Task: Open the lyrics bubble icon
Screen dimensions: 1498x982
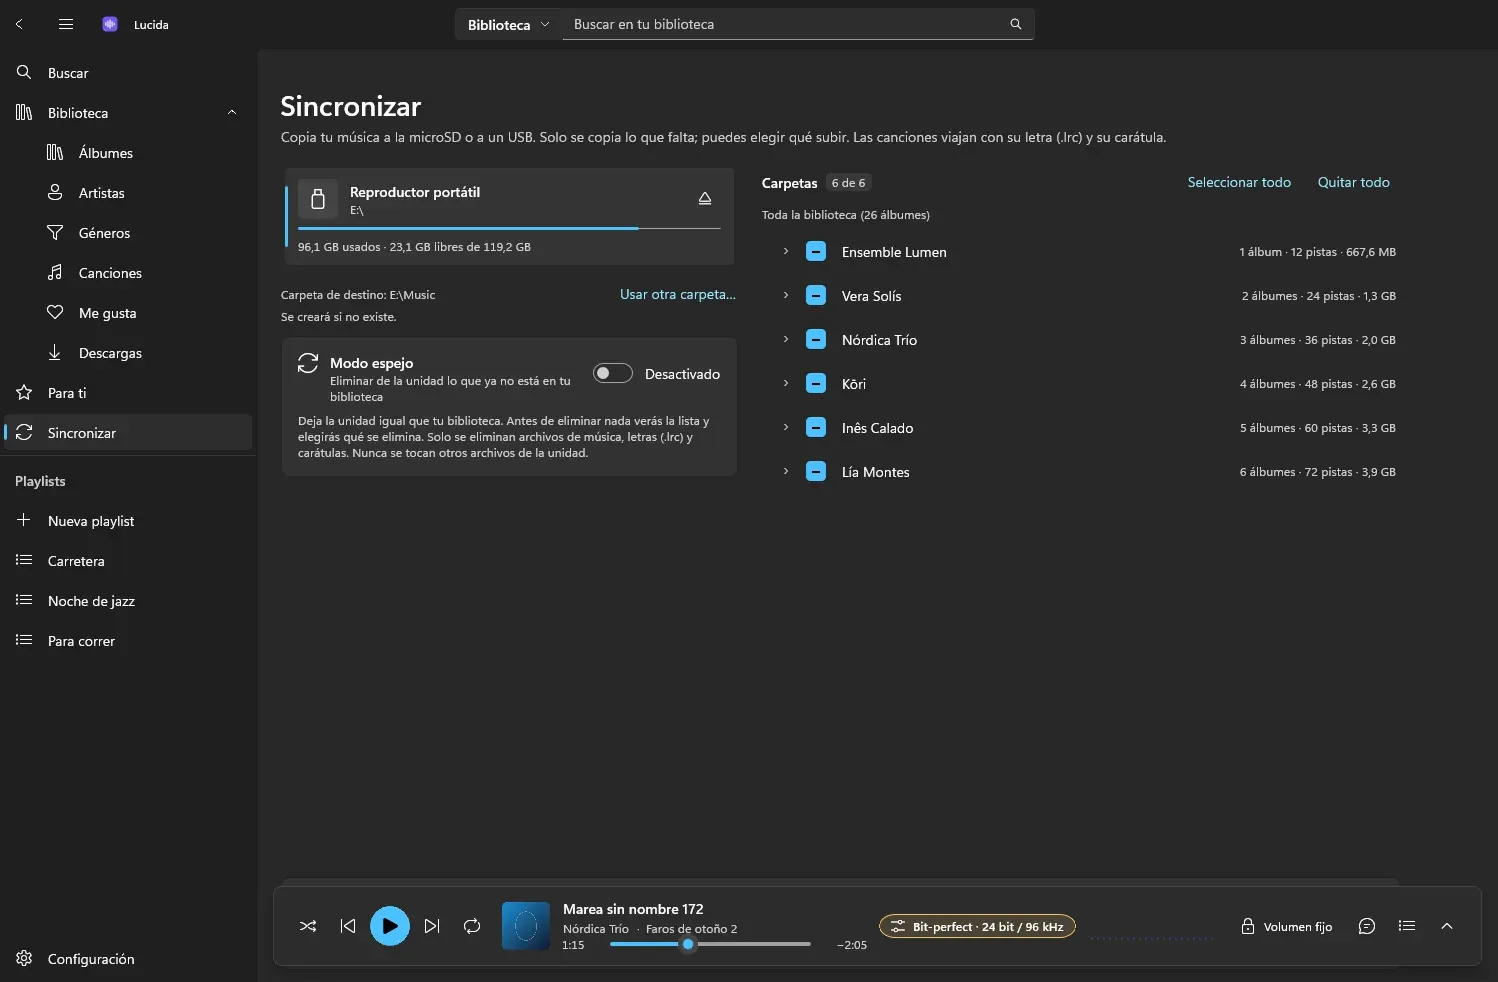Action: coord(1367,926)
